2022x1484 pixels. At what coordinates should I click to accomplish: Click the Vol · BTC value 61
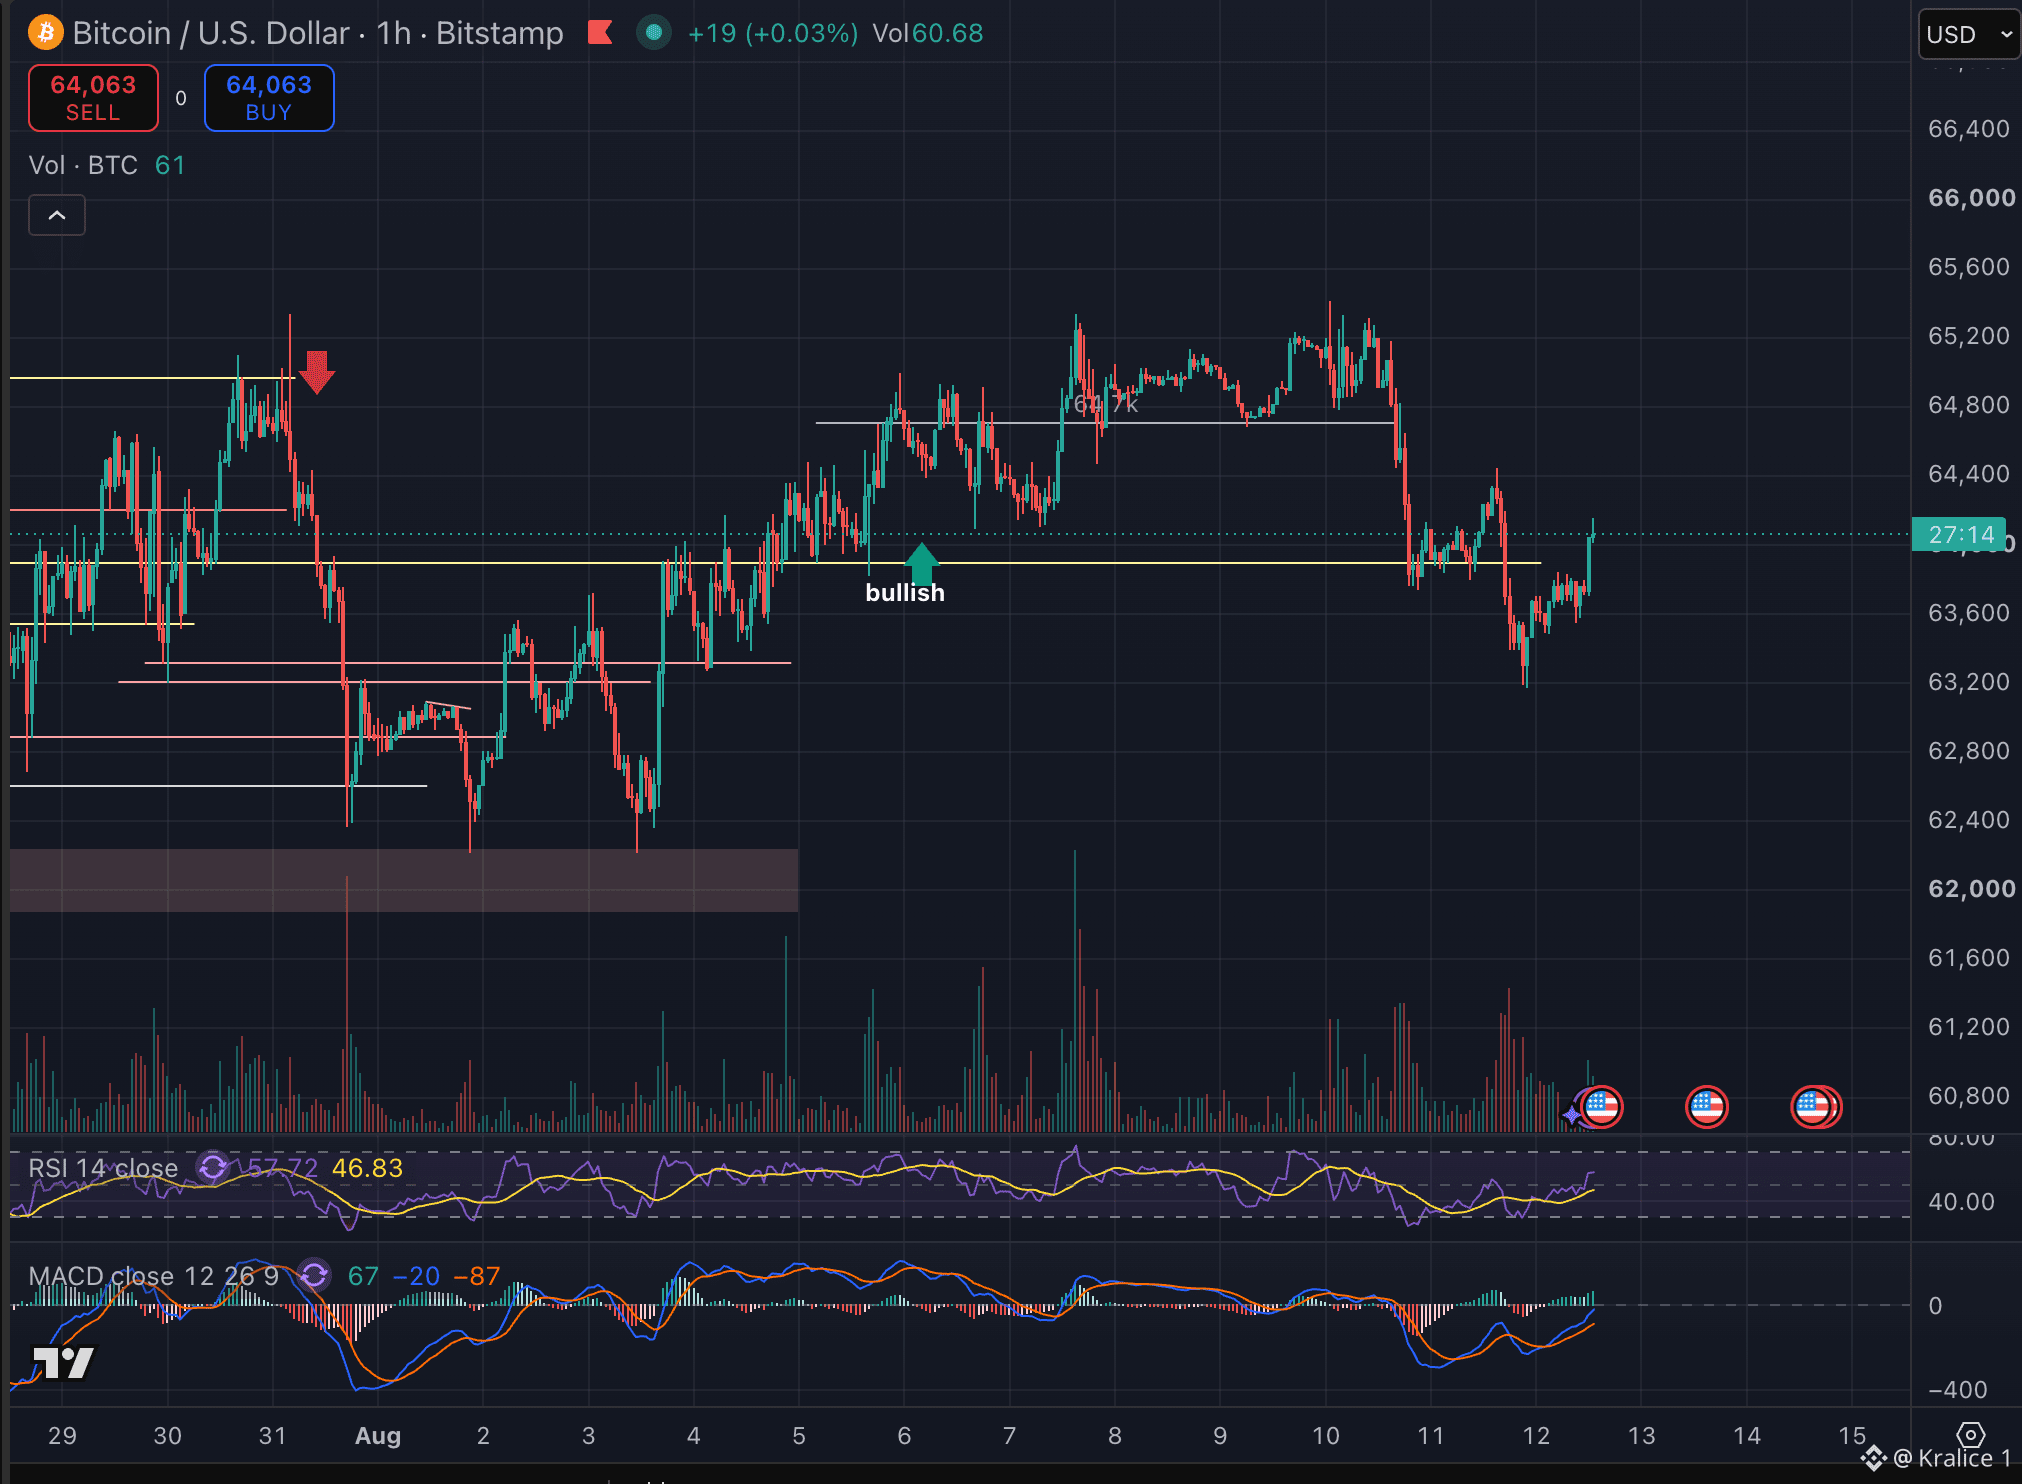170,165
